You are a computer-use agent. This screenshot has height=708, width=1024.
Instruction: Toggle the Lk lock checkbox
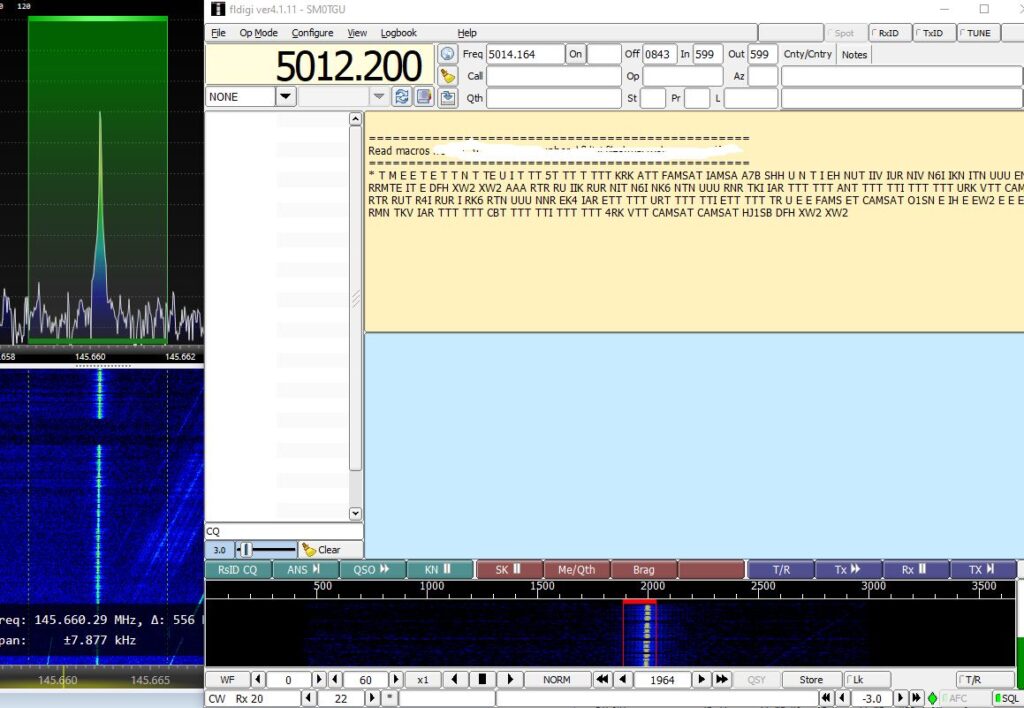pos(867,679)
